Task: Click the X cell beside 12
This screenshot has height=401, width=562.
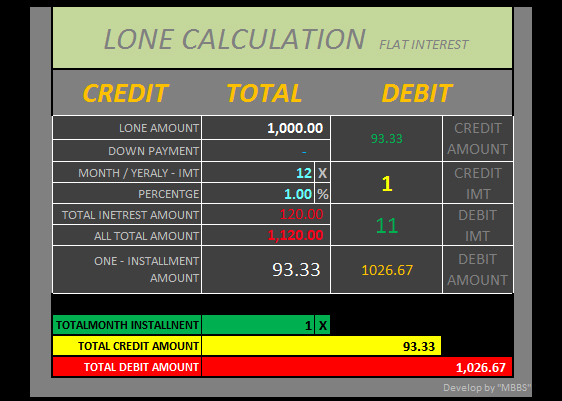Action: [323, 173]
